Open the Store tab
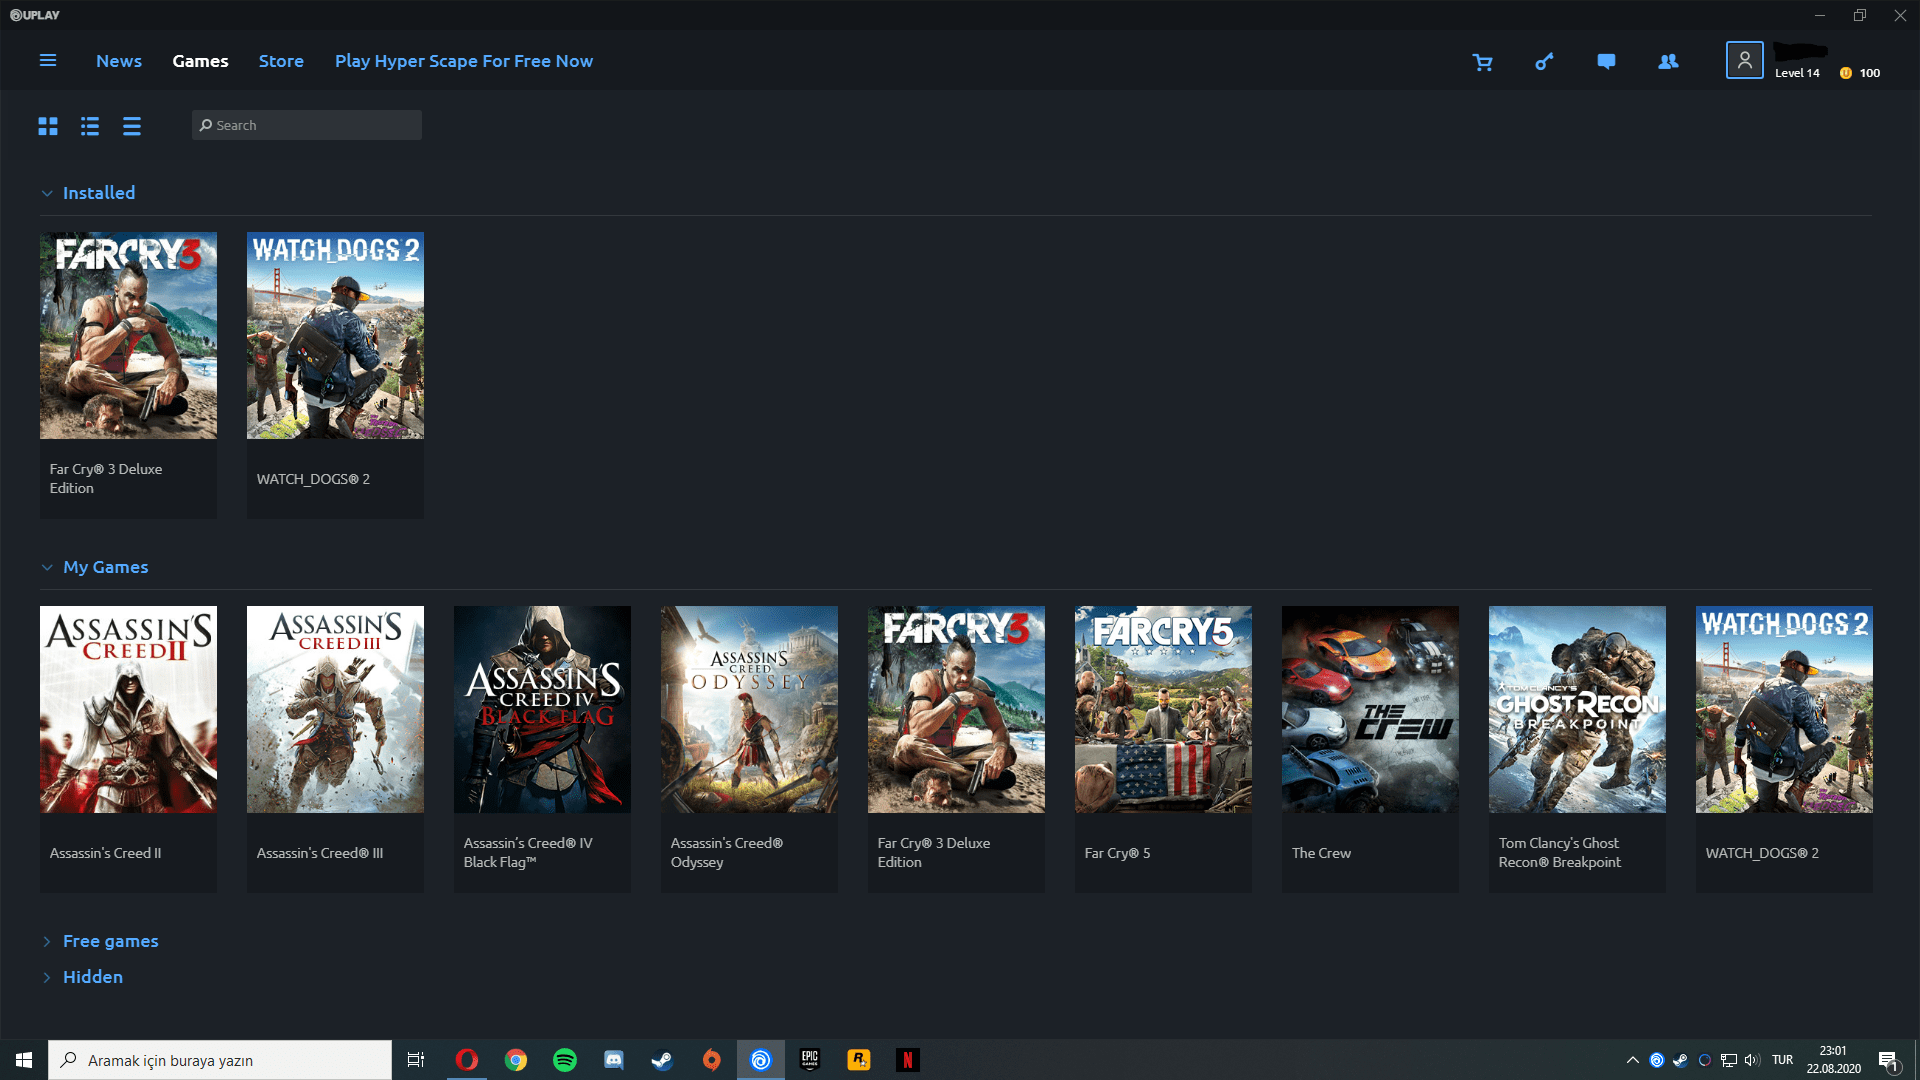The width and height of the screenshot is (1920, 1080). 281,61
